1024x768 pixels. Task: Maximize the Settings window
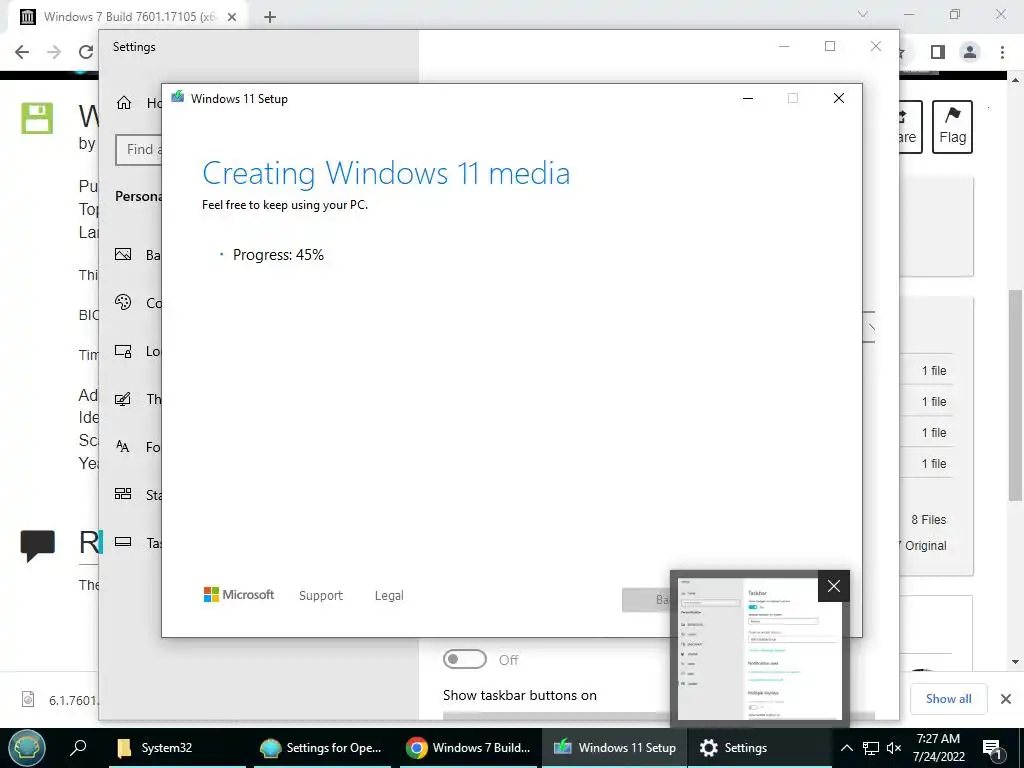[x=830, y=46]
